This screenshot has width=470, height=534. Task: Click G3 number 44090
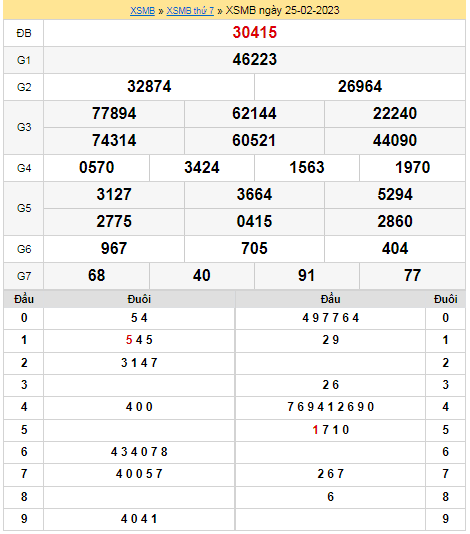pos(395,140)
